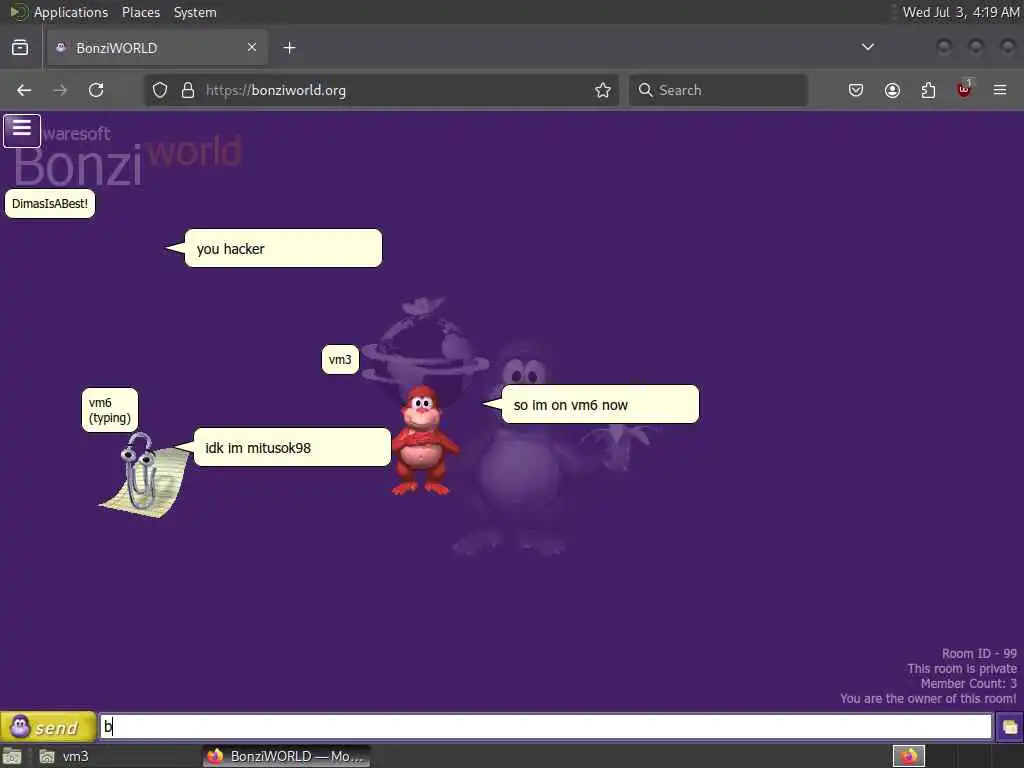Go forward to next page

[x=60, y=90]
